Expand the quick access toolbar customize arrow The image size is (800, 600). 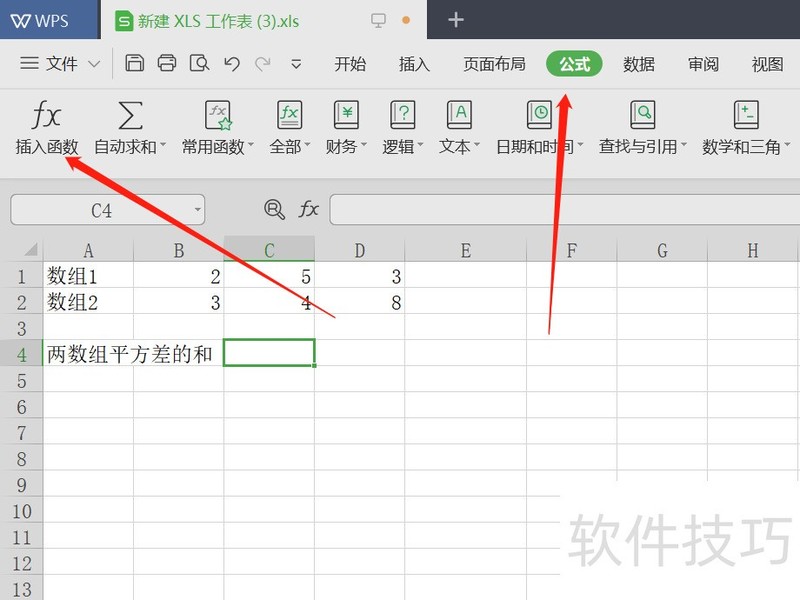click(296, 64)
